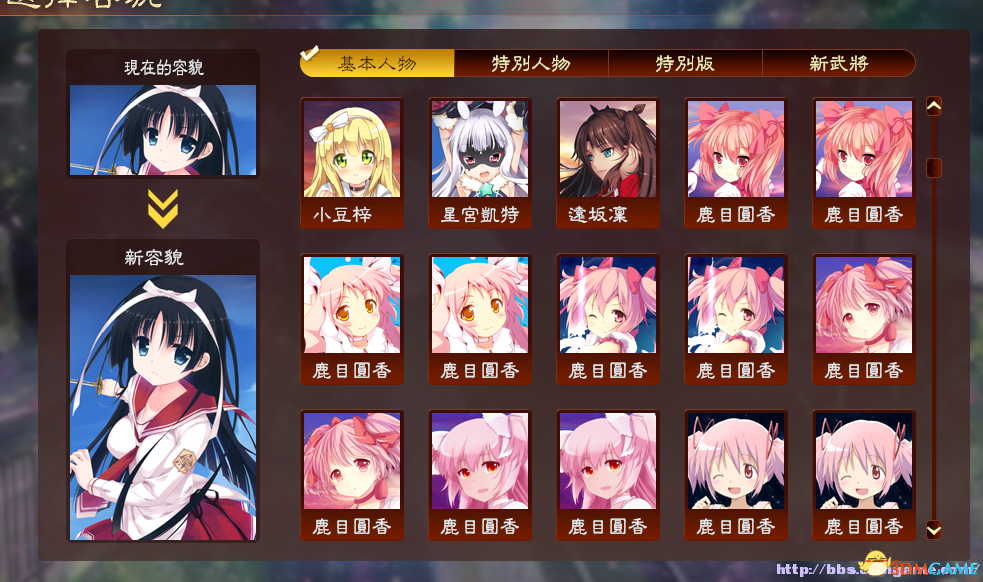This screenshot has width=983, height=582.
Task: Click the checkmark on 基本人物 tab
Action: pos(310,53)
